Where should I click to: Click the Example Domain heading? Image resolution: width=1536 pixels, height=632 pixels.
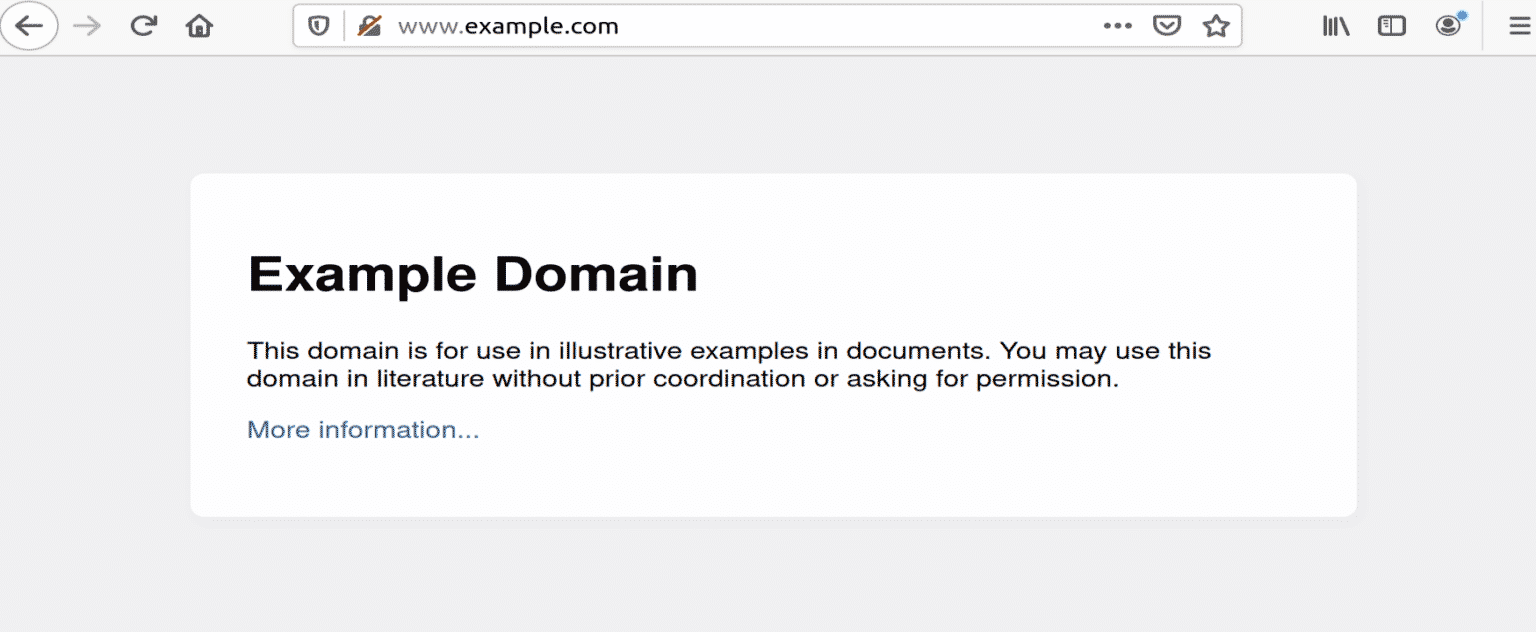click(x=472, y=274)
